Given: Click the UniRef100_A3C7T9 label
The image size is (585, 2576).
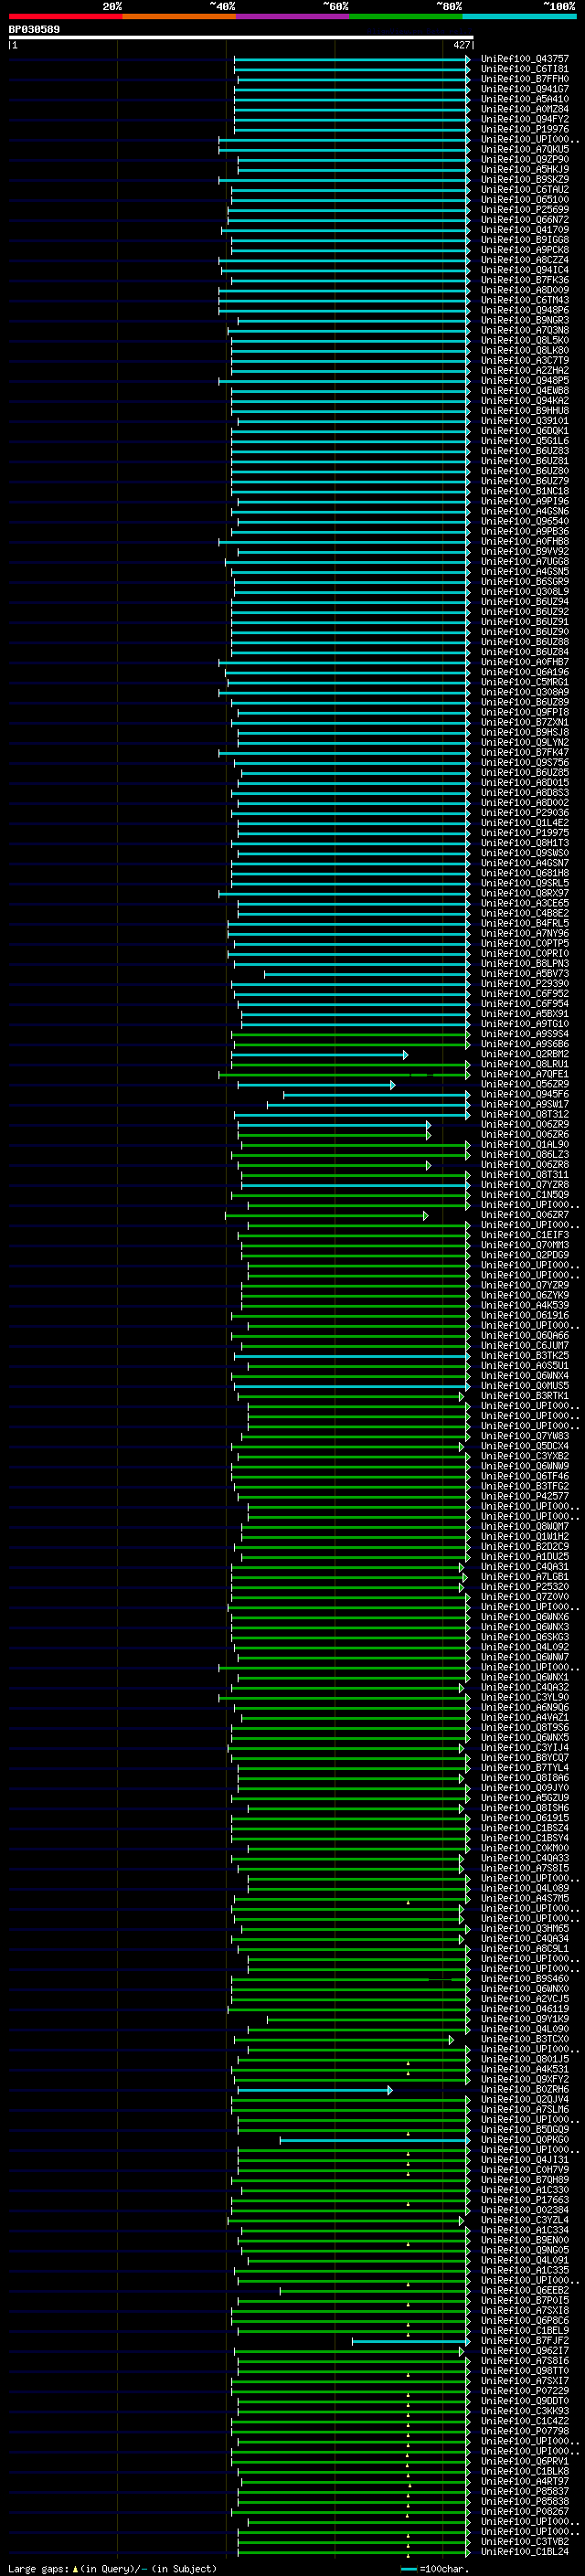Looking at the screenshot, I should [524, 361].
